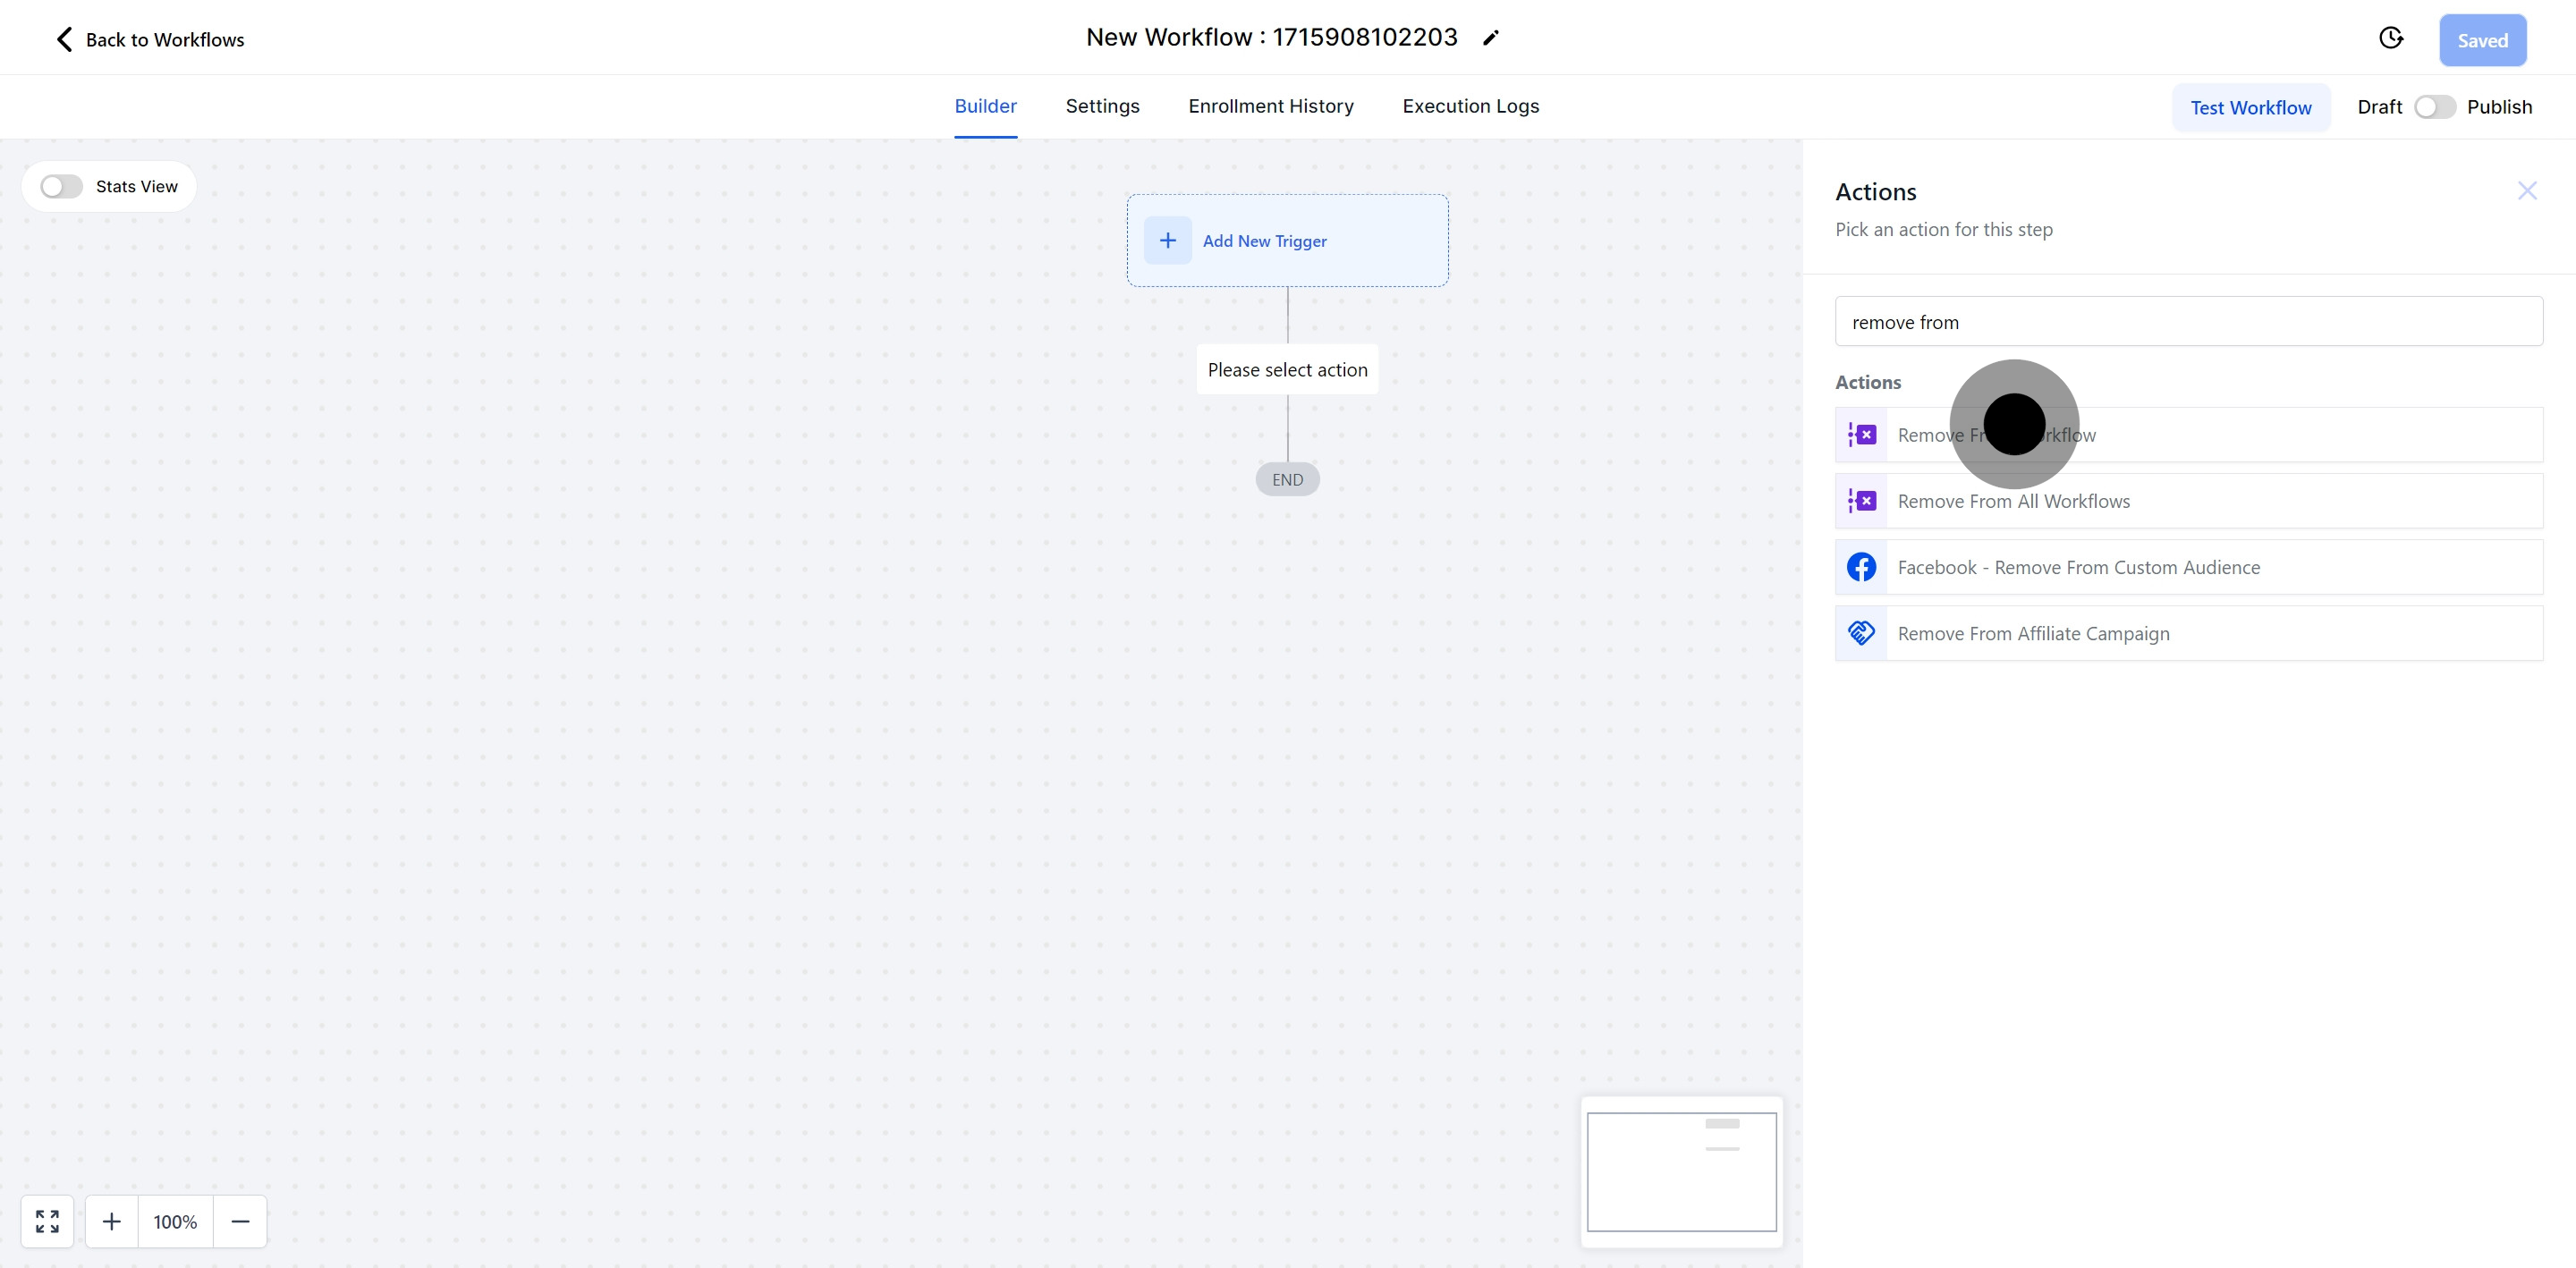The image size is (2576, 1268).
Task: Zoom out with the minus icon
Action: point(240,1221)
